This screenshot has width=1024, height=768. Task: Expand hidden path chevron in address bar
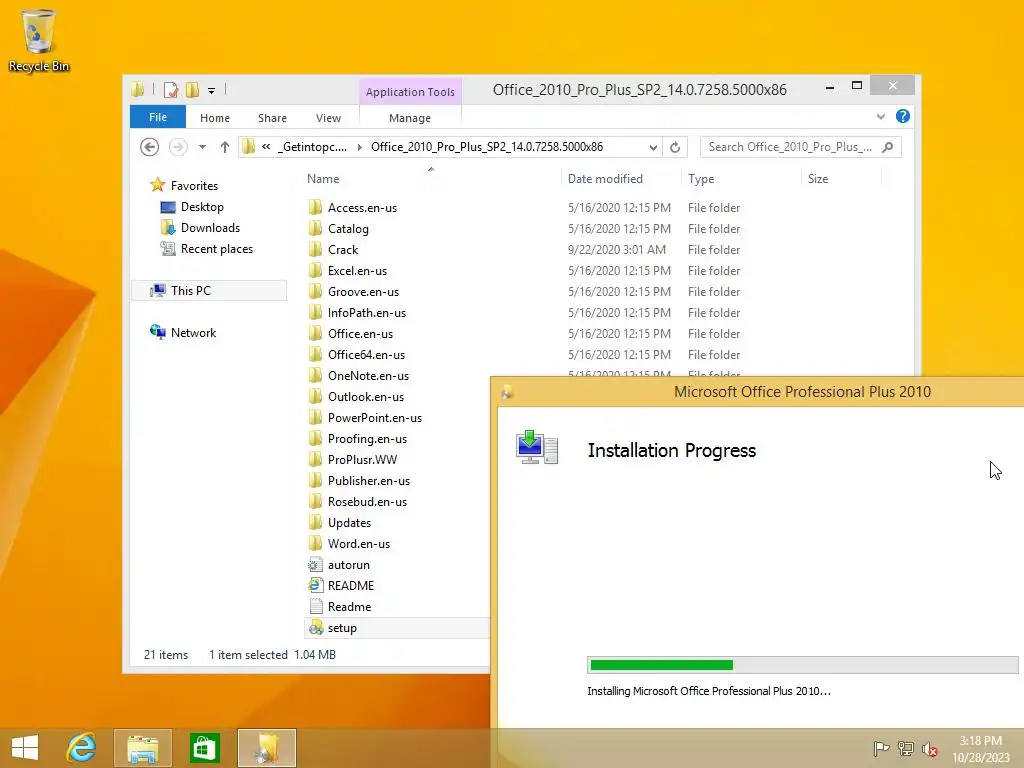point(266,147)
